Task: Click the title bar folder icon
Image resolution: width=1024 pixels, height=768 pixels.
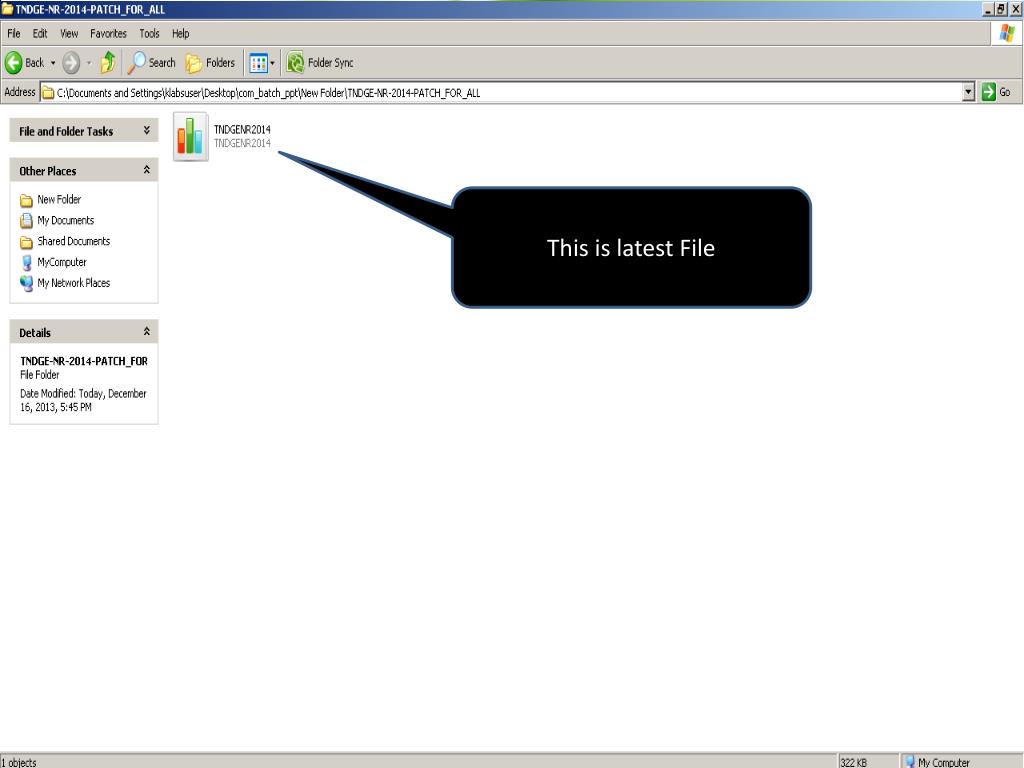Action: click(7, 9)
